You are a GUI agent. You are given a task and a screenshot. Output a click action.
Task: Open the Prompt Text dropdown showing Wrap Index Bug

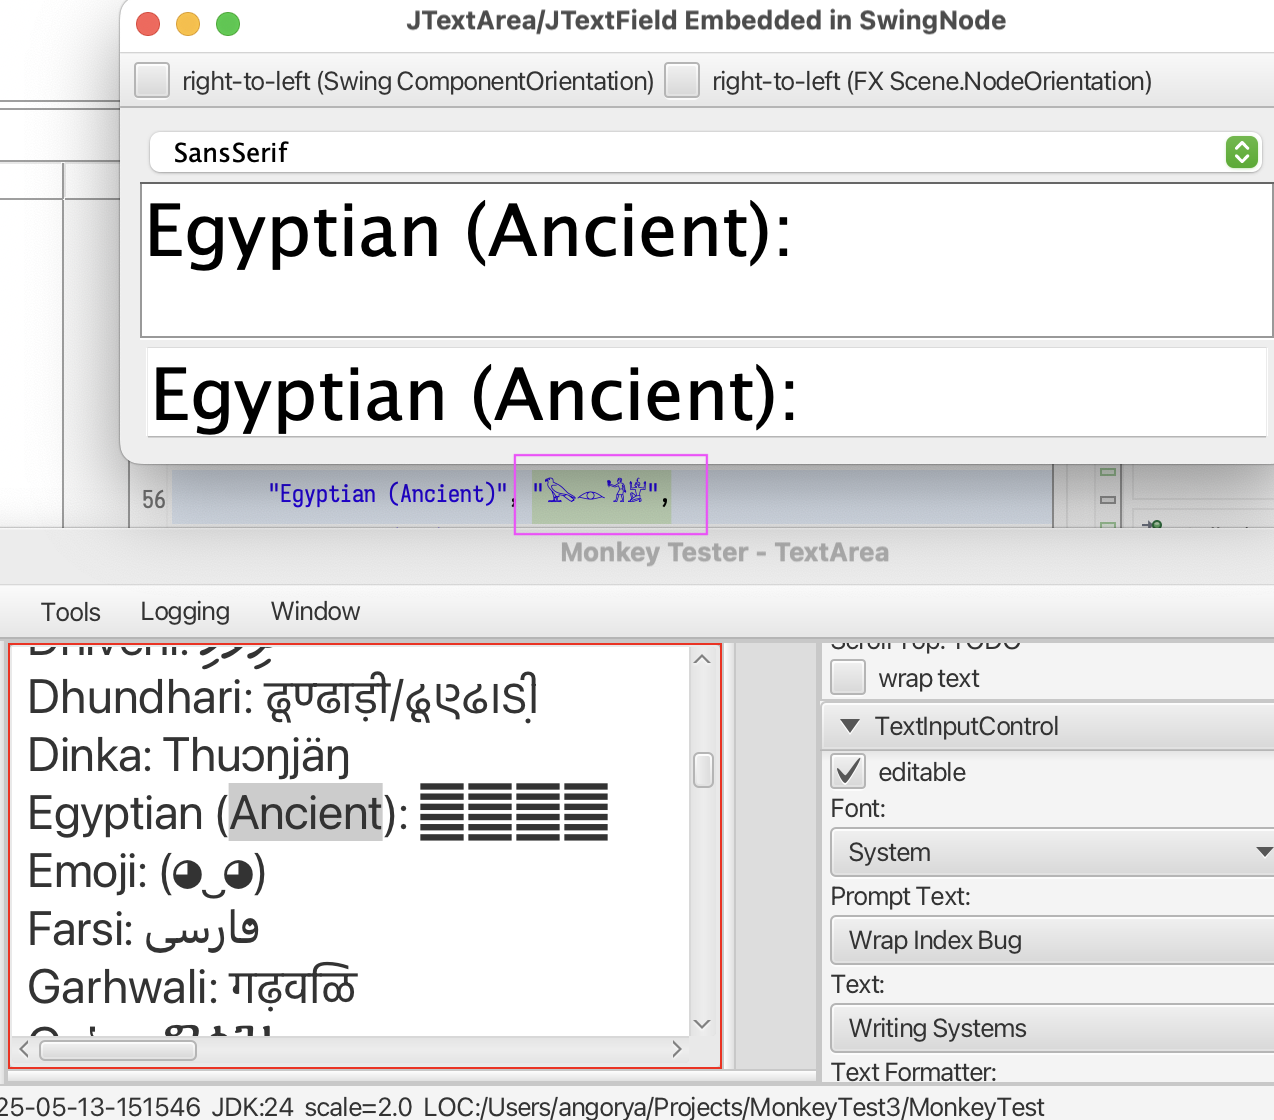click(x=1050, y=940)
